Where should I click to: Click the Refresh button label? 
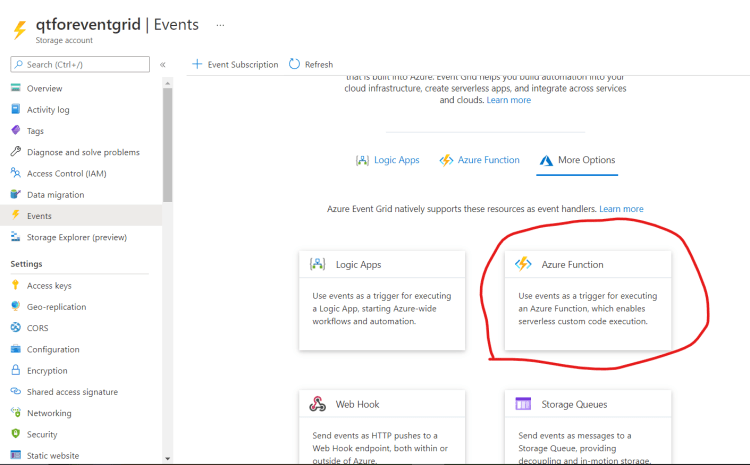[319, 64]
